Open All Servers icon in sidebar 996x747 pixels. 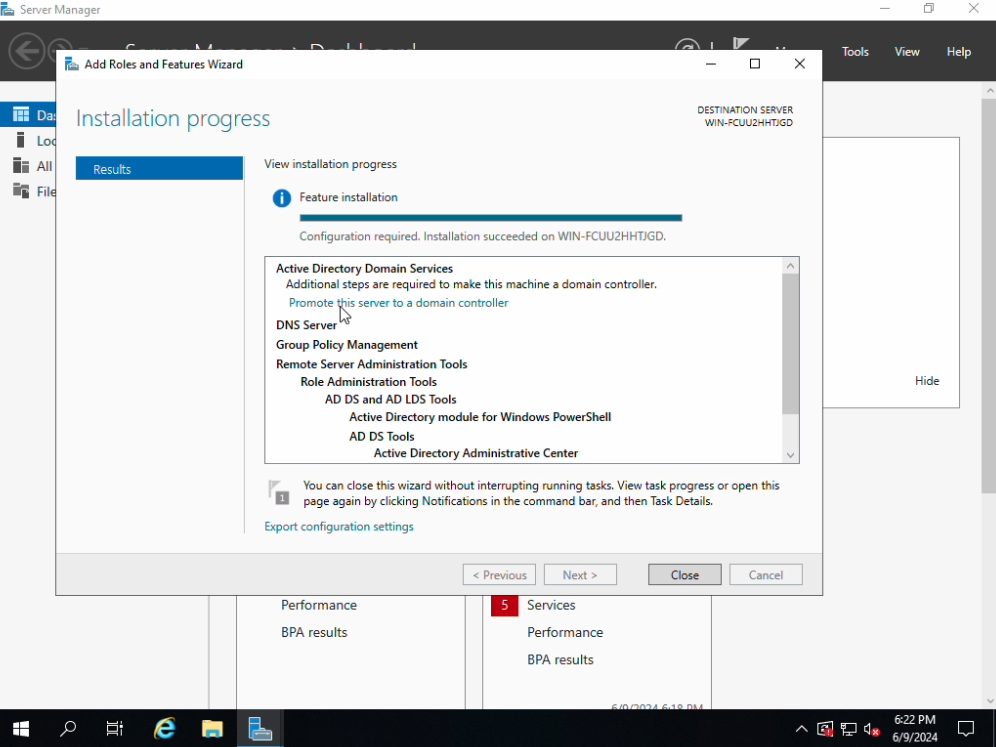[x=21, y=166]
